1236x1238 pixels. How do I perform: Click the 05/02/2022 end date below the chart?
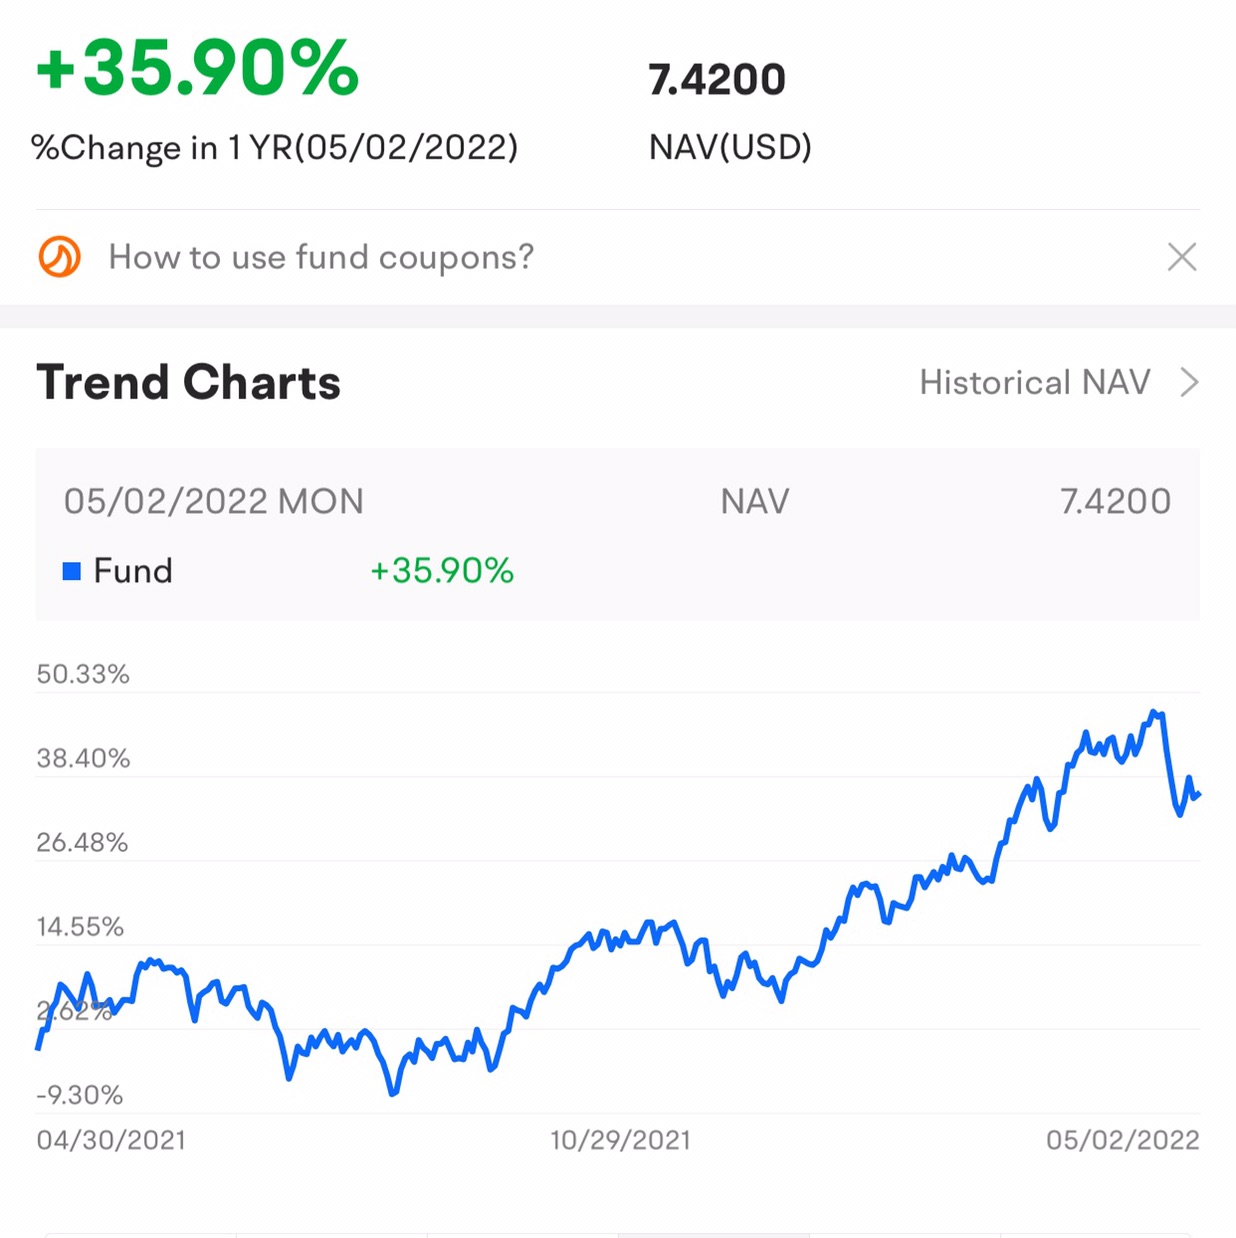1122,1140
